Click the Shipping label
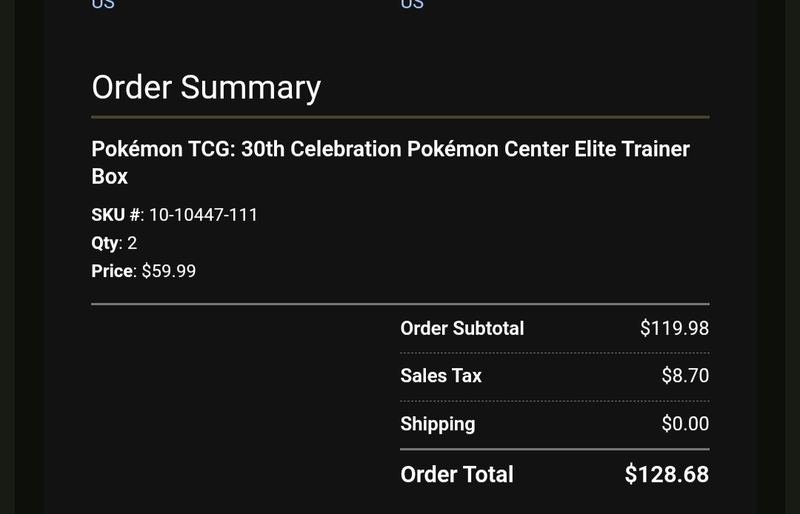The image size is (800, 514). tap(438, 424)
